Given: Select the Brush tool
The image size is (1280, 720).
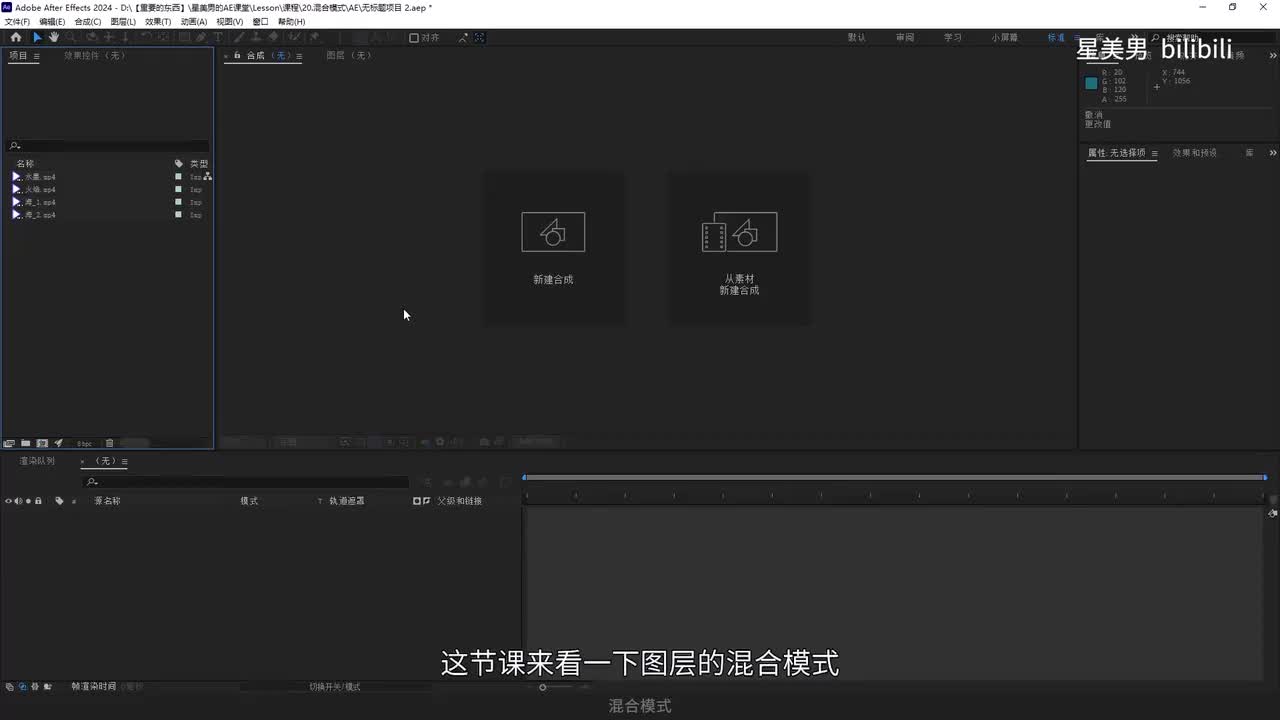Looking at the screenshot, I should (241, 37).
